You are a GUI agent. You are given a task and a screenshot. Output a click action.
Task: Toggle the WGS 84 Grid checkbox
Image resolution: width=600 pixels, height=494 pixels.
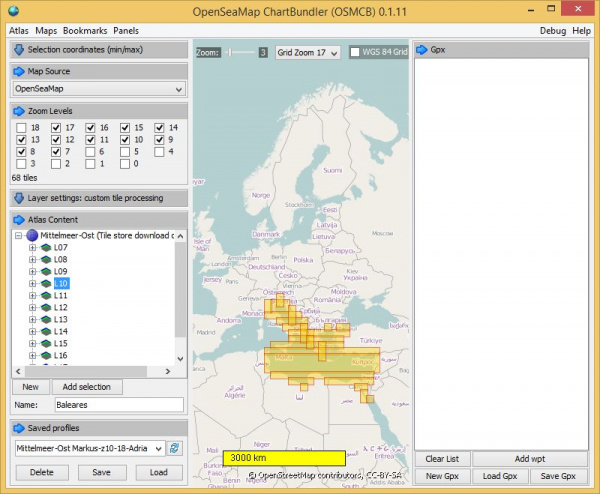tap(356, 52)
